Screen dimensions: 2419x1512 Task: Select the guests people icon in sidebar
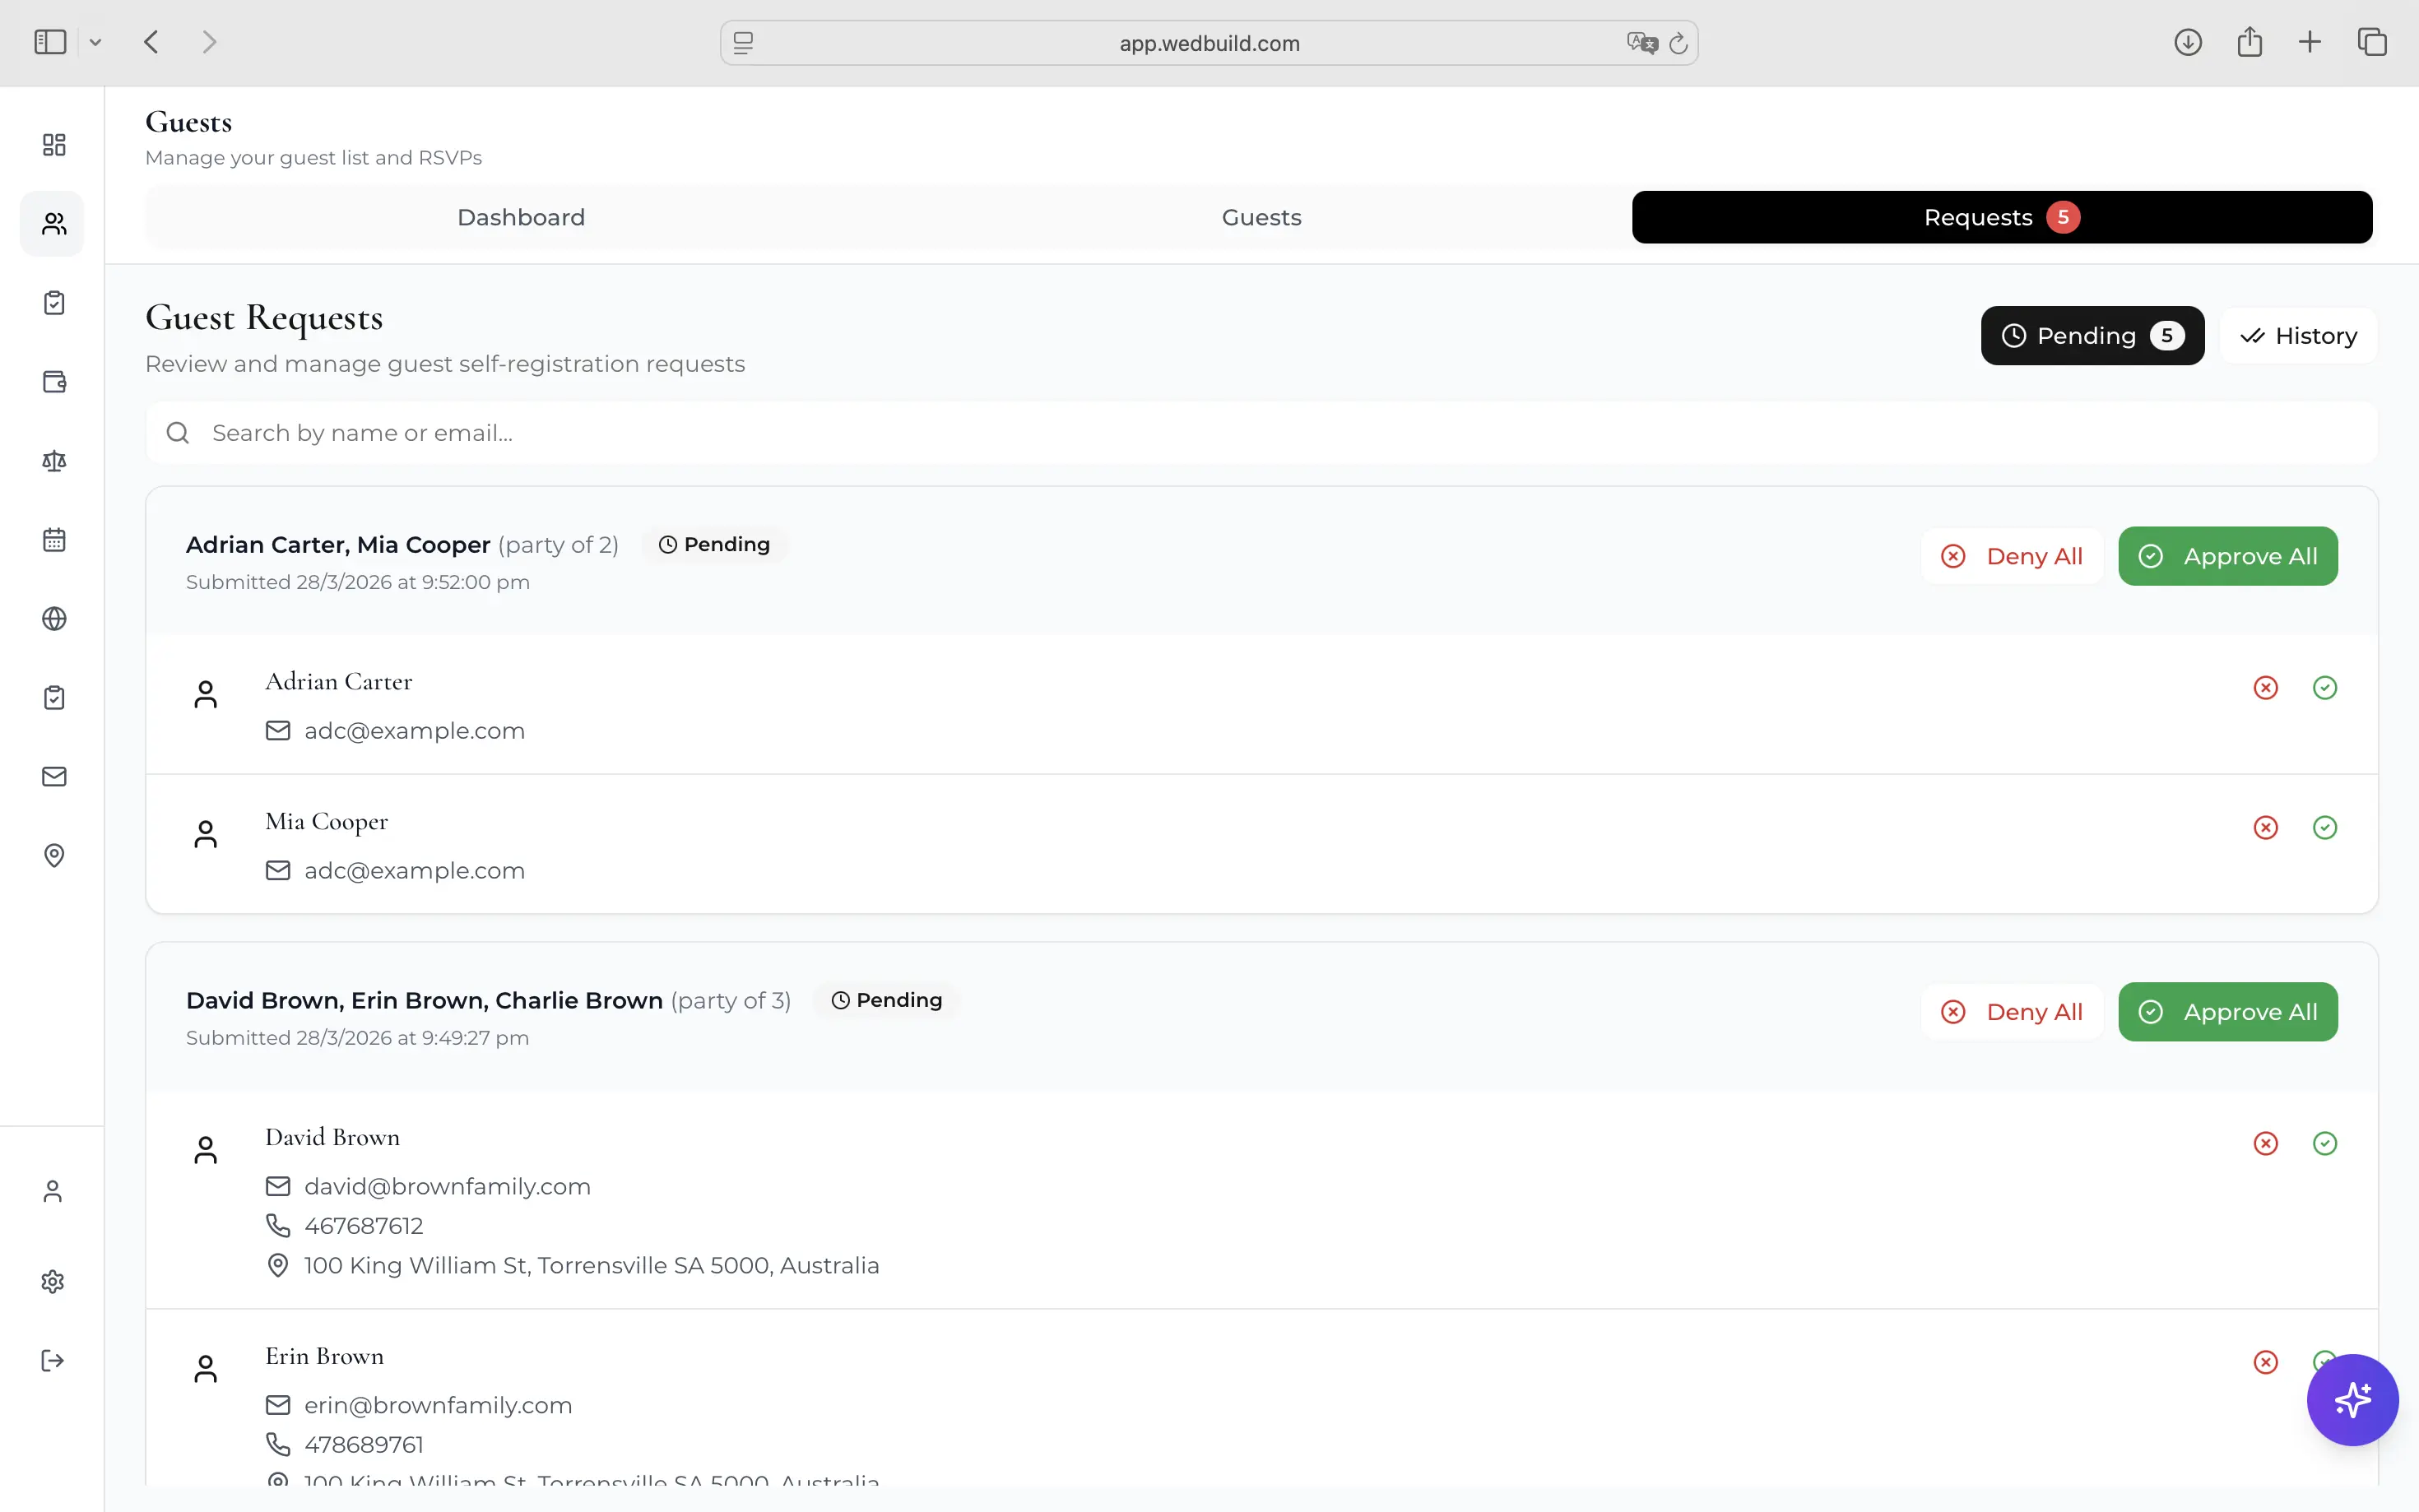pyautogui.click(x=54, y=224)
